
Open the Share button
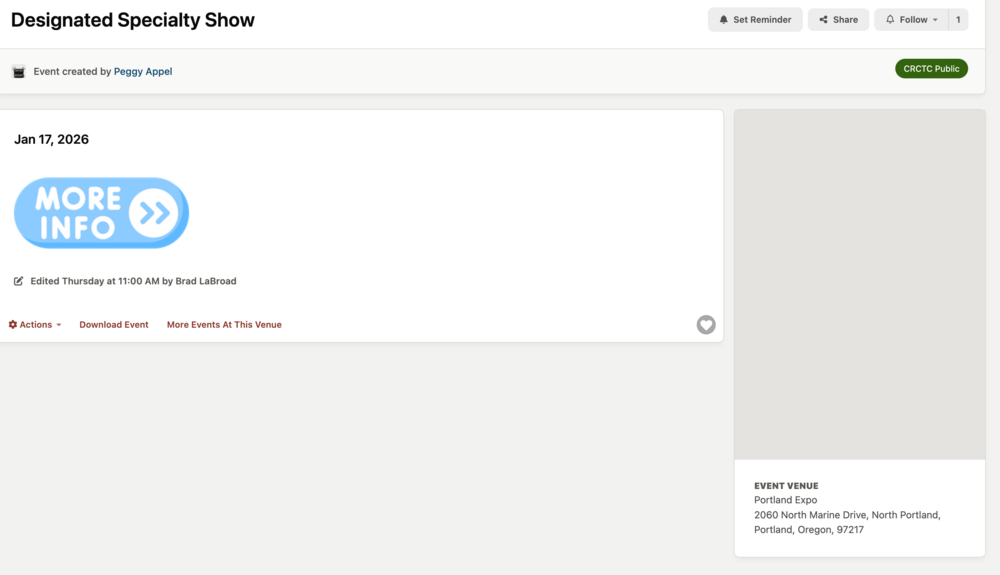pos(838,20)
